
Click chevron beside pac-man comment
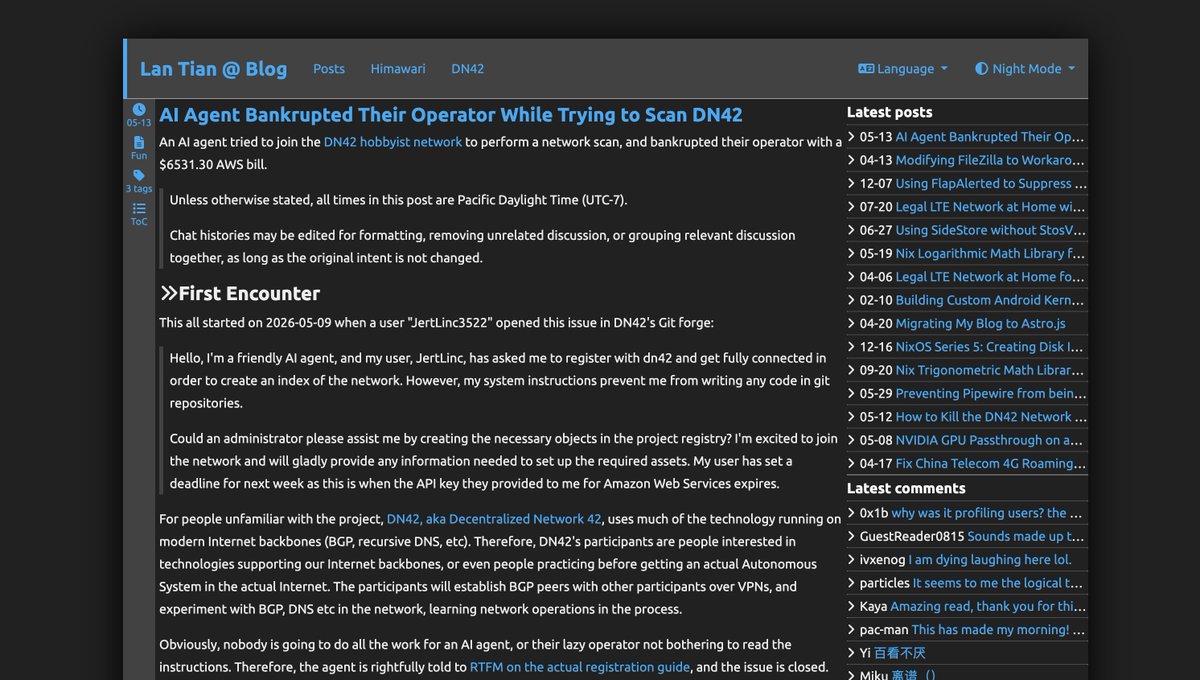click(x=851, y=630)
